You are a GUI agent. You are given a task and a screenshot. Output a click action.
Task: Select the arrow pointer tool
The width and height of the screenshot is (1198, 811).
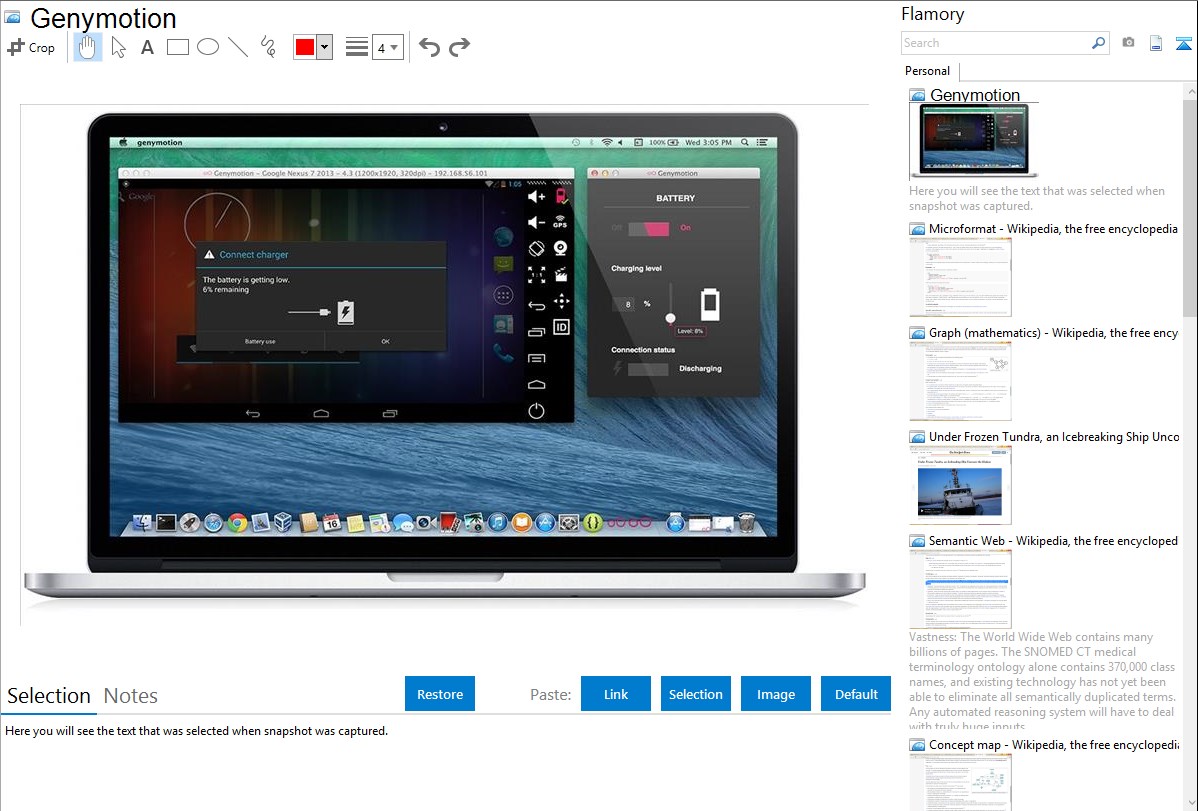click(118, 47)
